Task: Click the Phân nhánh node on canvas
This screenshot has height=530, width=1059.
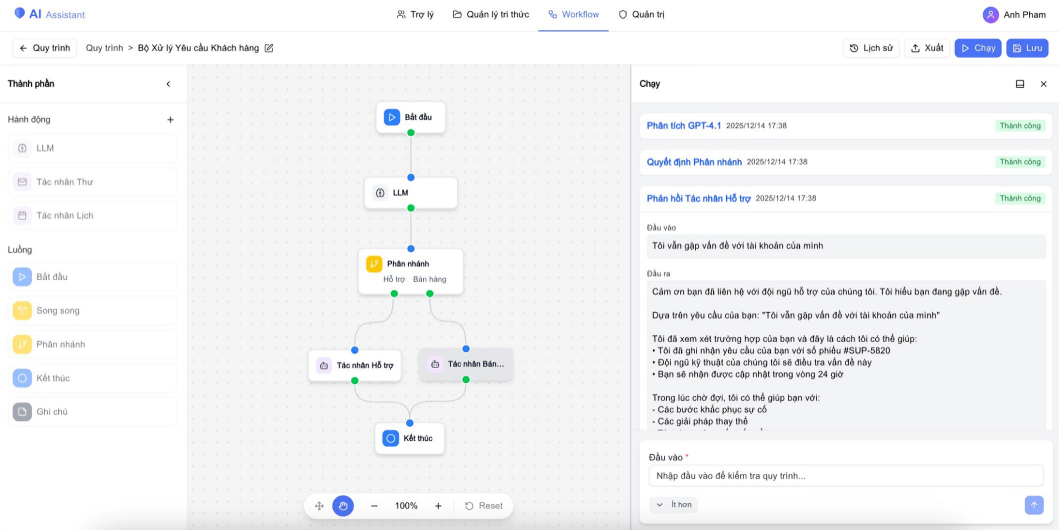Action: tap(411, 271)
